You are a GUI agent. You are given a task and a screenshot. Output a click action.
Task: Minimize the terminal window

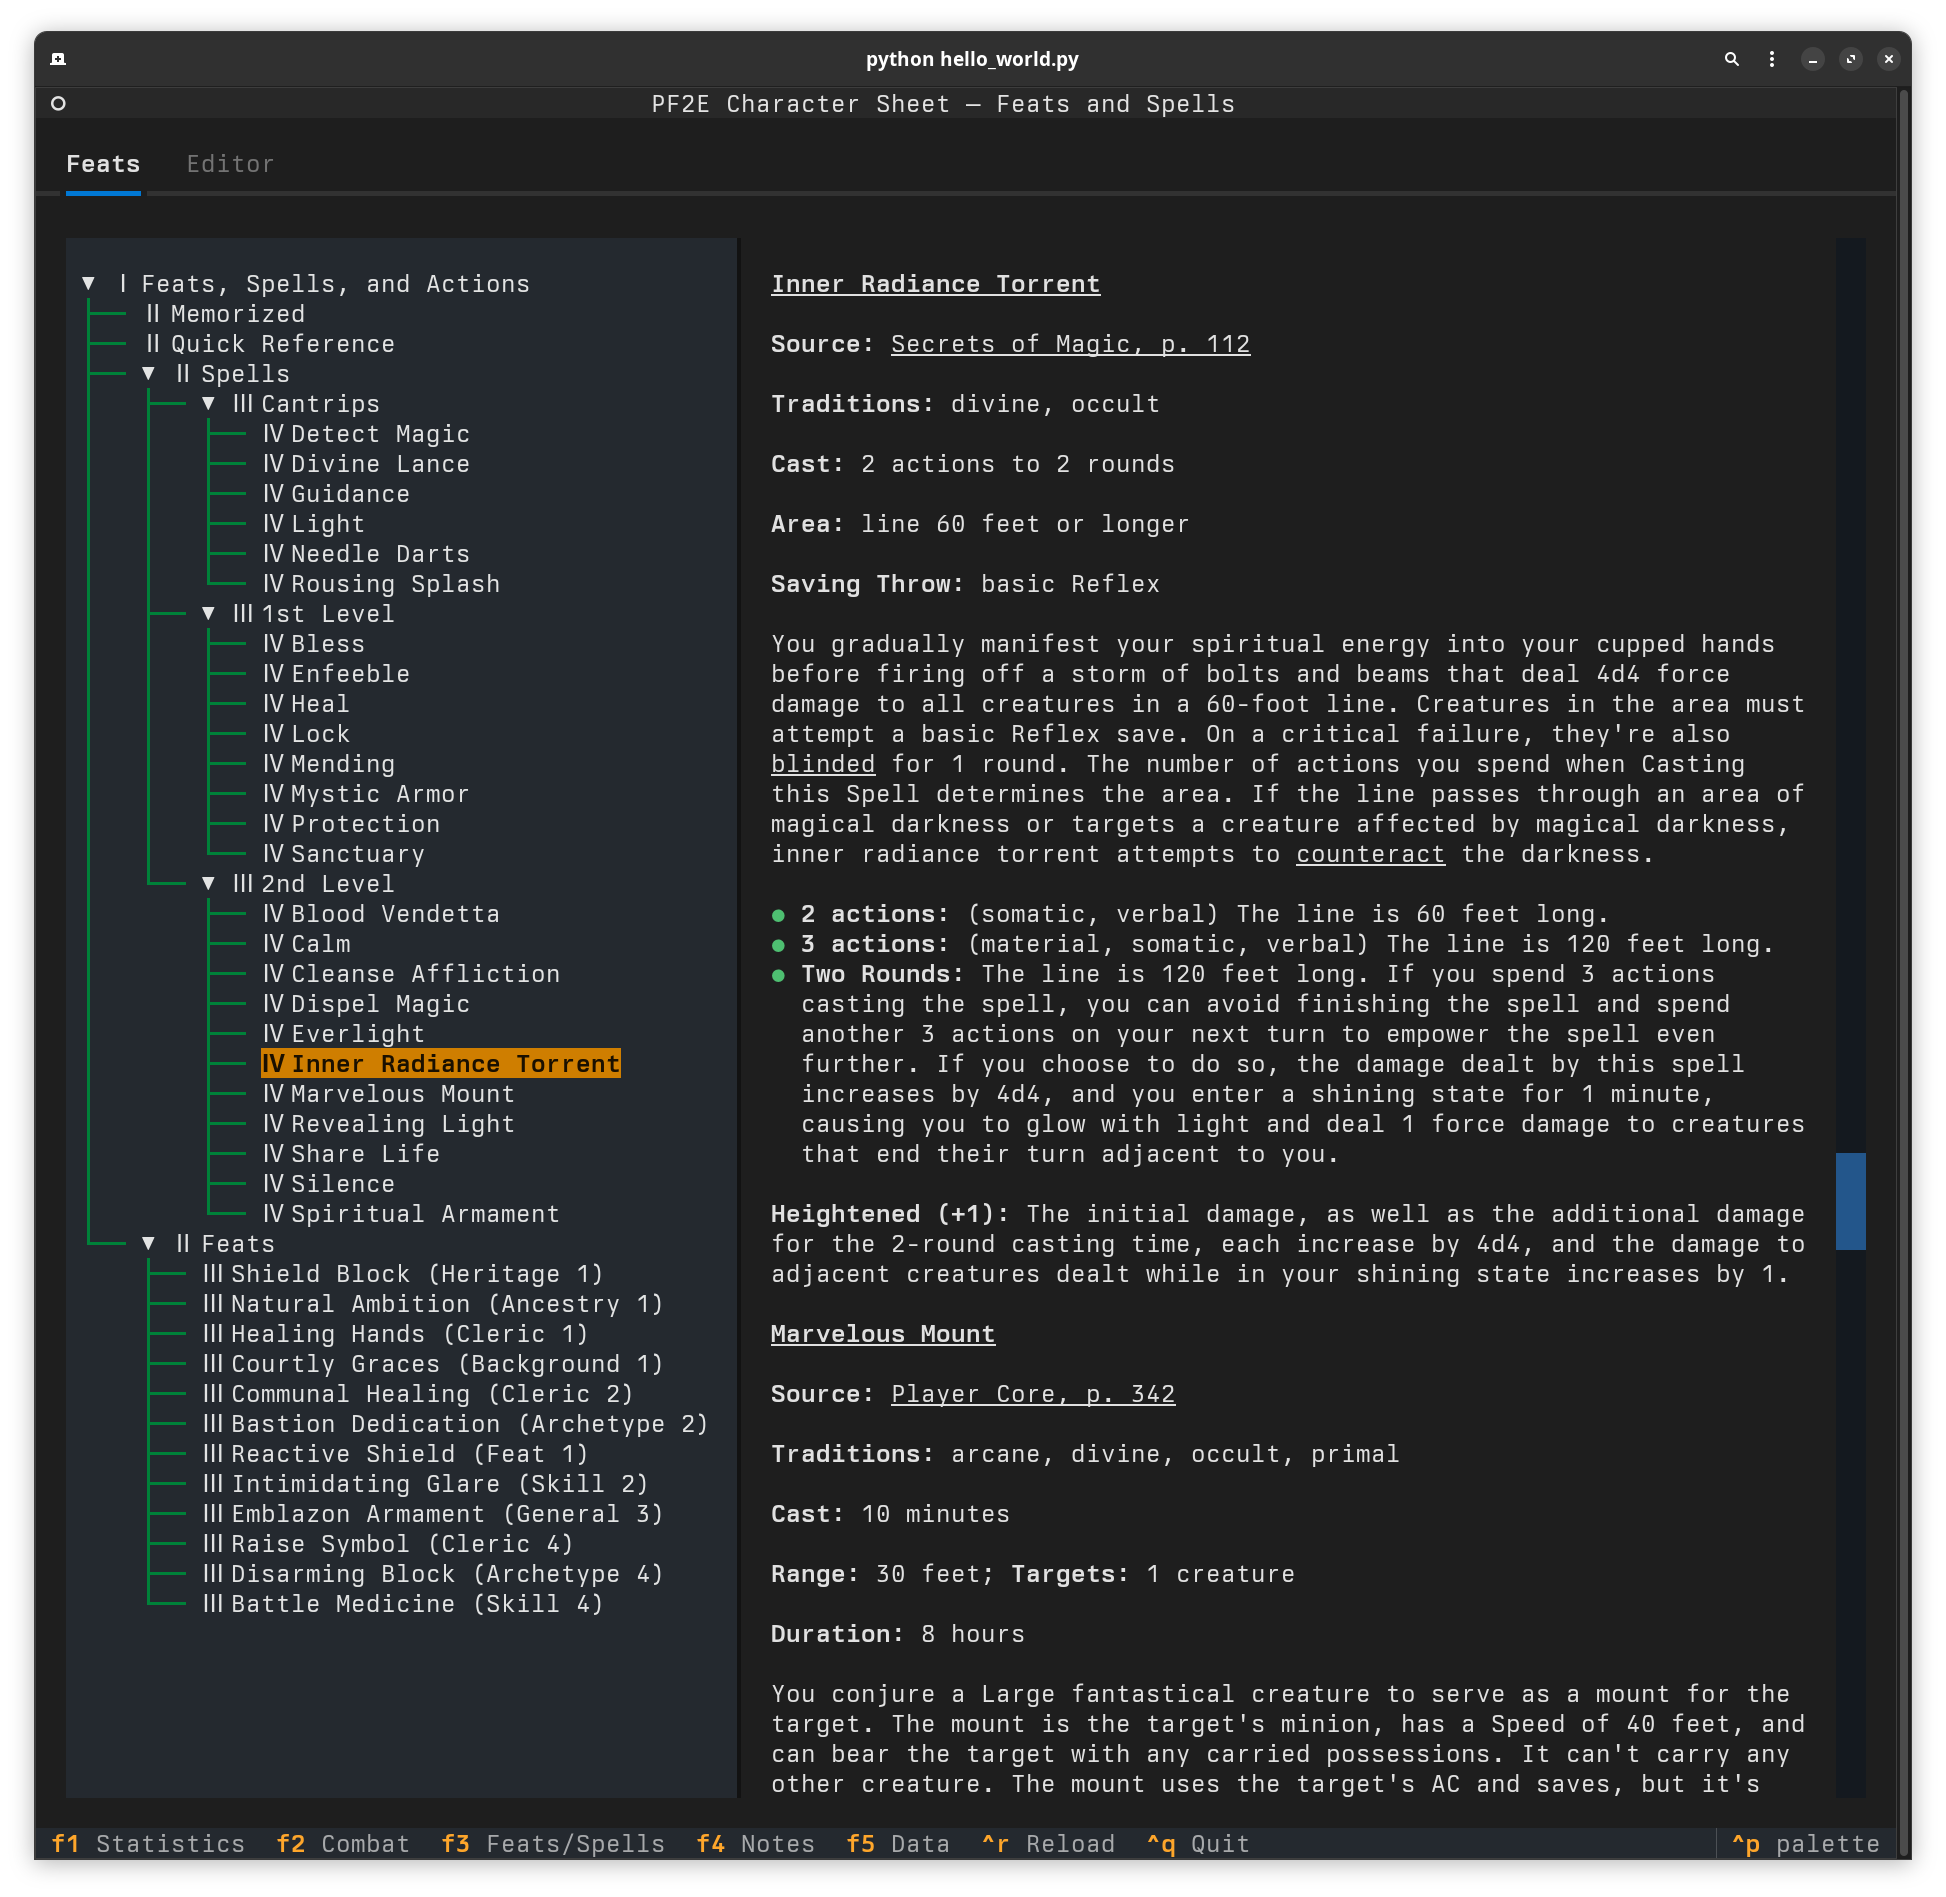(x=1812, y=59)
